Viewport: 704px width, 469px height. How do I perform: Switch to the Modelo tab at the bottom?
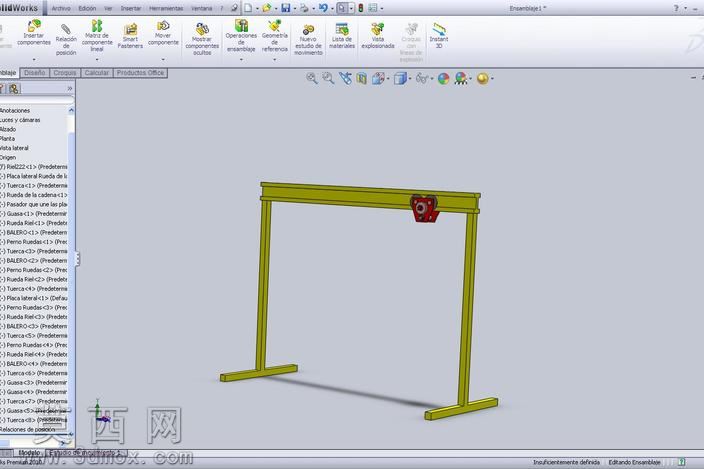click(x=29, y=453)
